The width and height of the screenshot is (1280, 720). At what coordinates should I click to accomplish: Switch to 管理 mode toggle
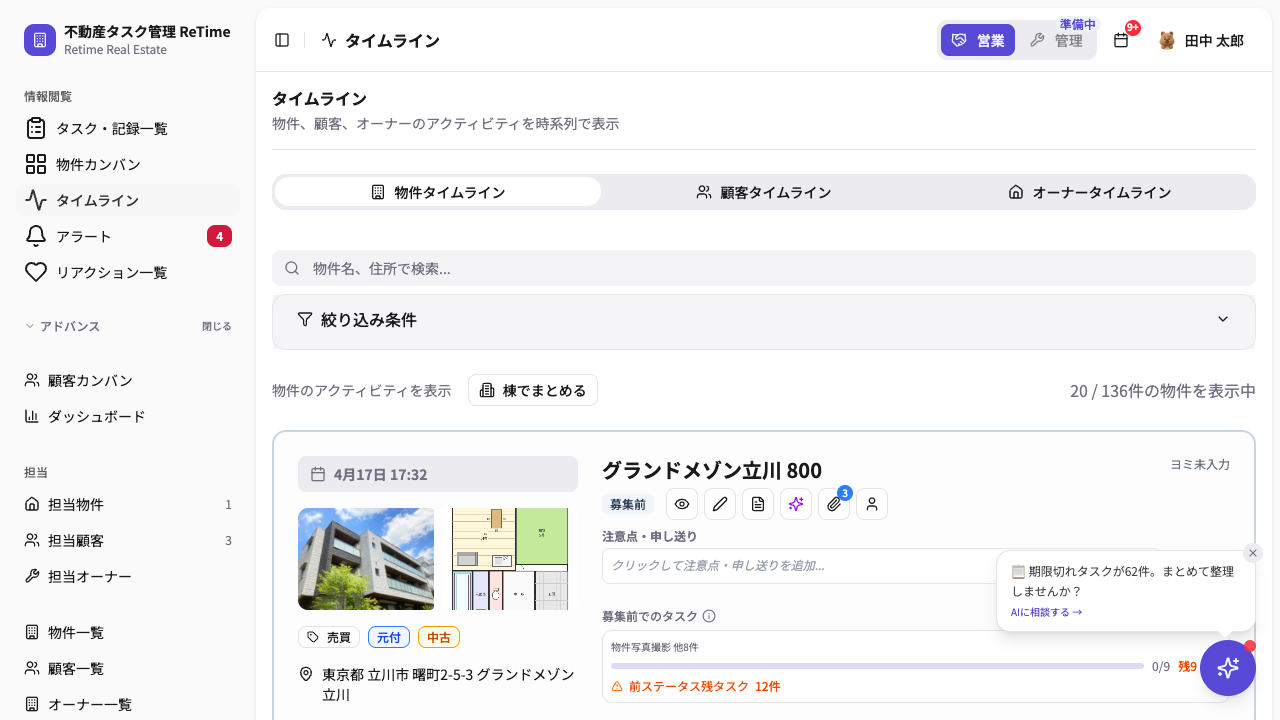(x=1056, y=40)
